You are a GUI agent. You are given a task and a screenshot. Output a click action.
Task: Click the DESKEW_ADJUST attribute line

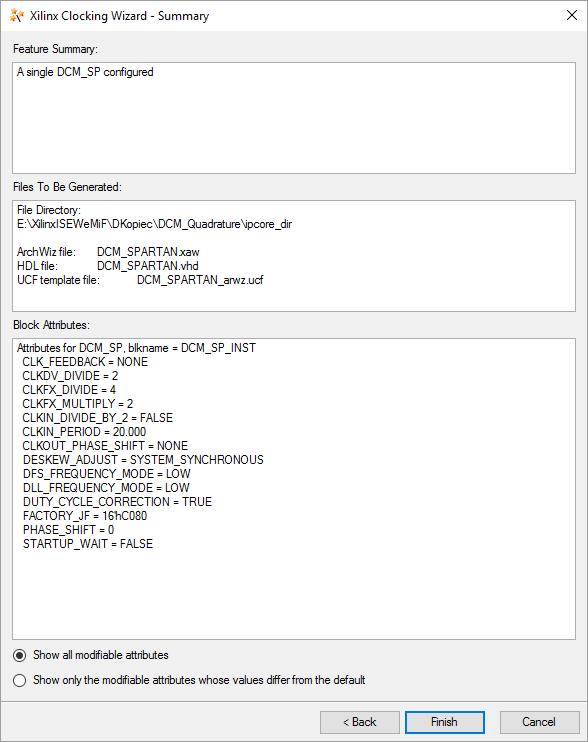[x=143, y=459]
